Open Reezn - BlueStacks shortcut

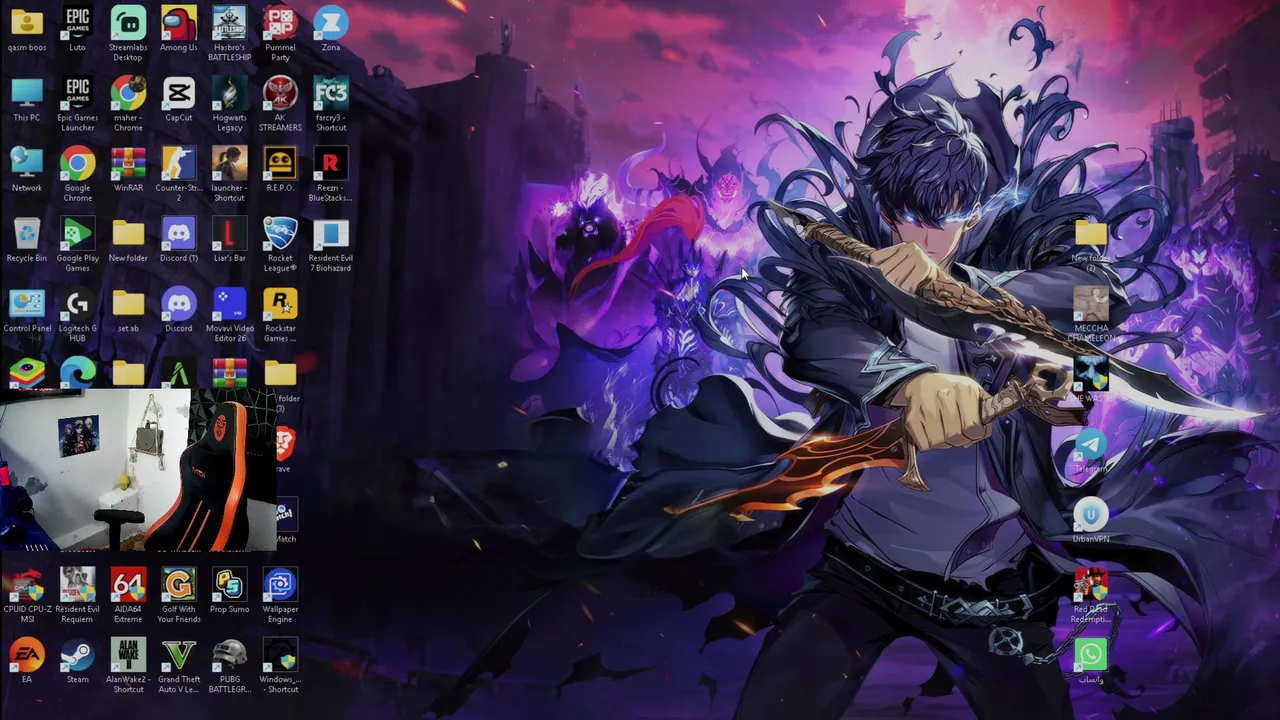pyautogui.click(x=331, y=173)
